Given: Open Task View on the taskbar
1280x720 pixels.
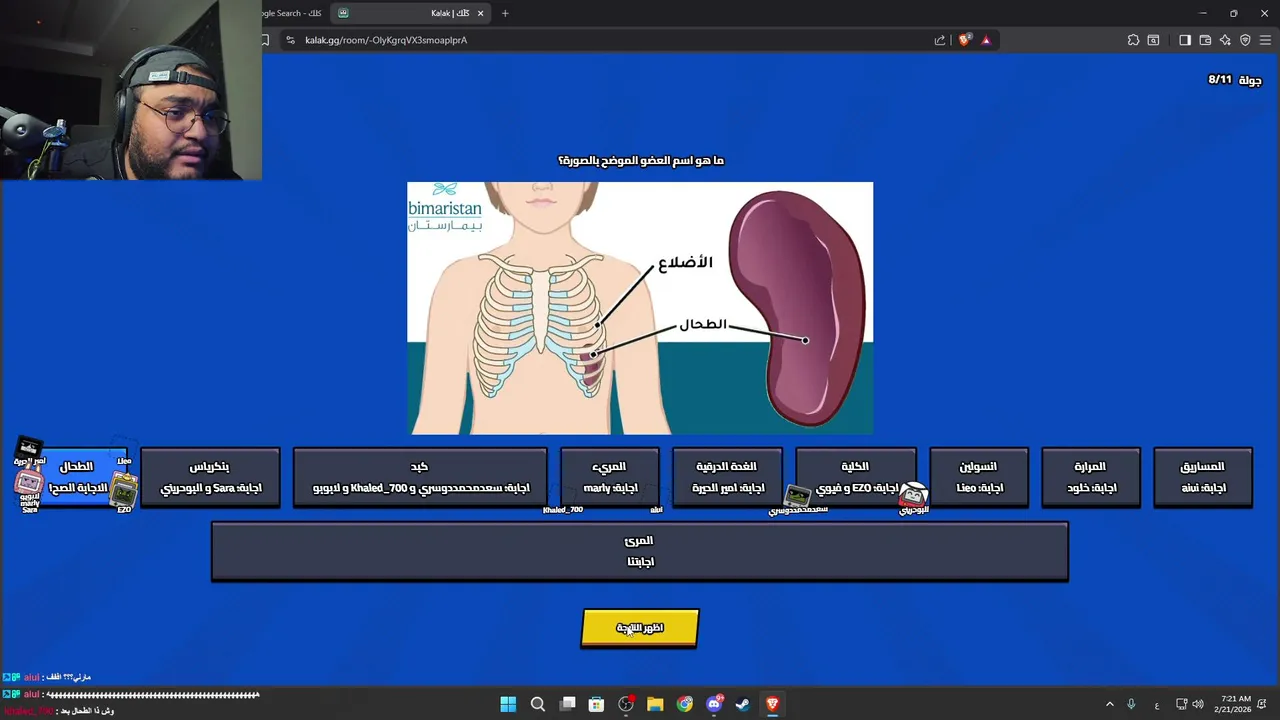Looking at the screenshot, I should tap(567, 704).
